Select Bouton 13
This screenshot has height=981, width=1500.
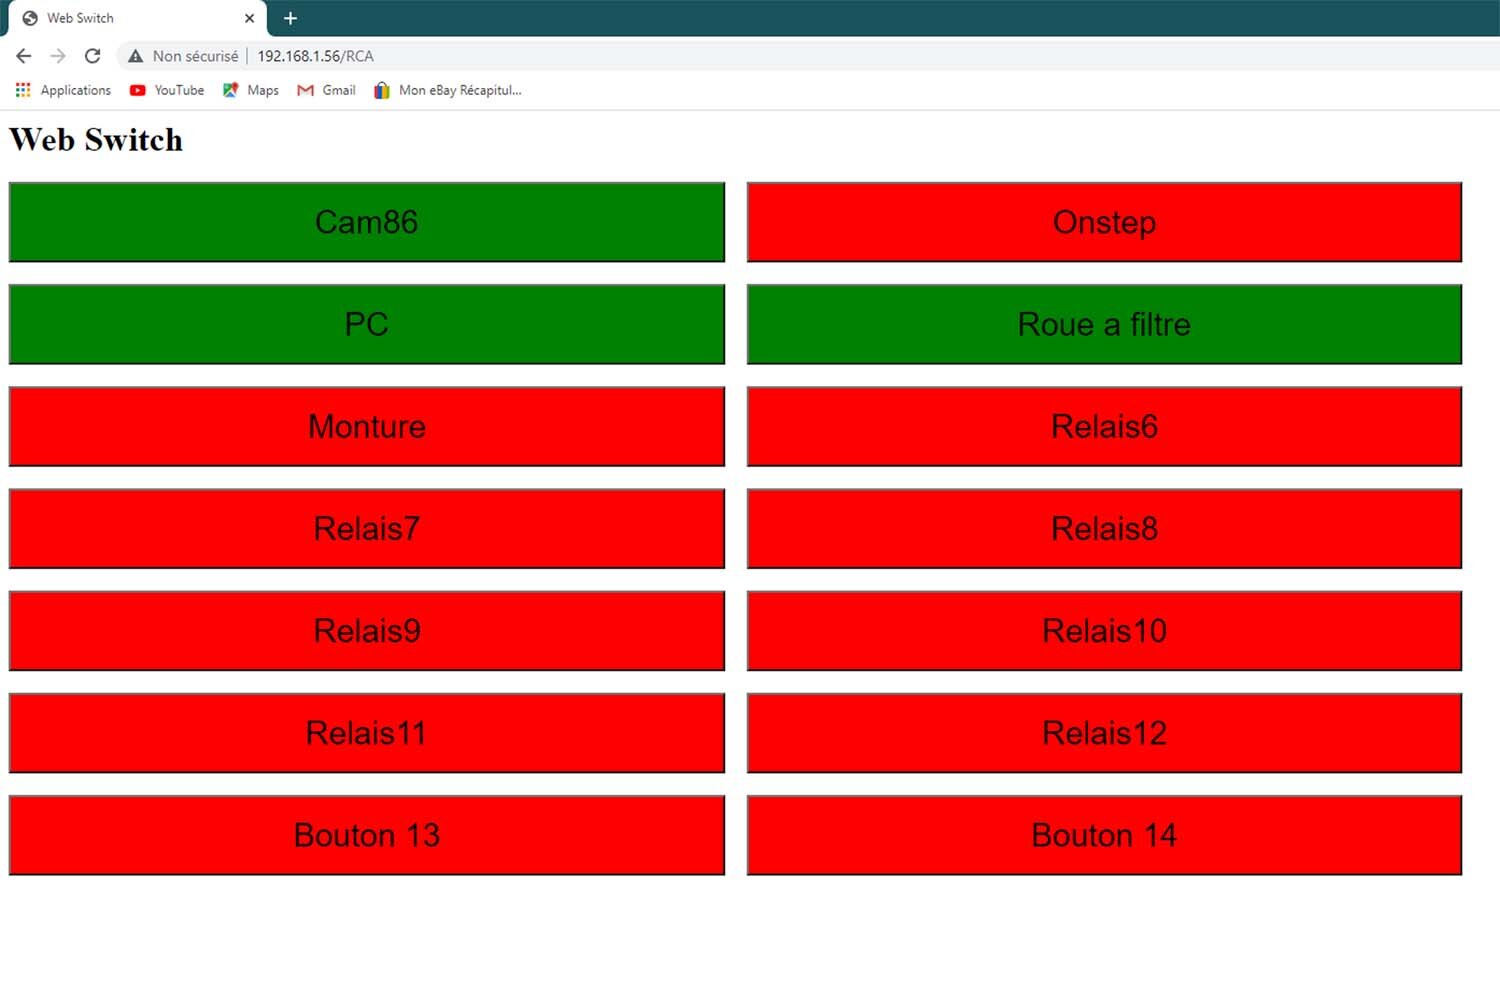(x=367, y=835)
